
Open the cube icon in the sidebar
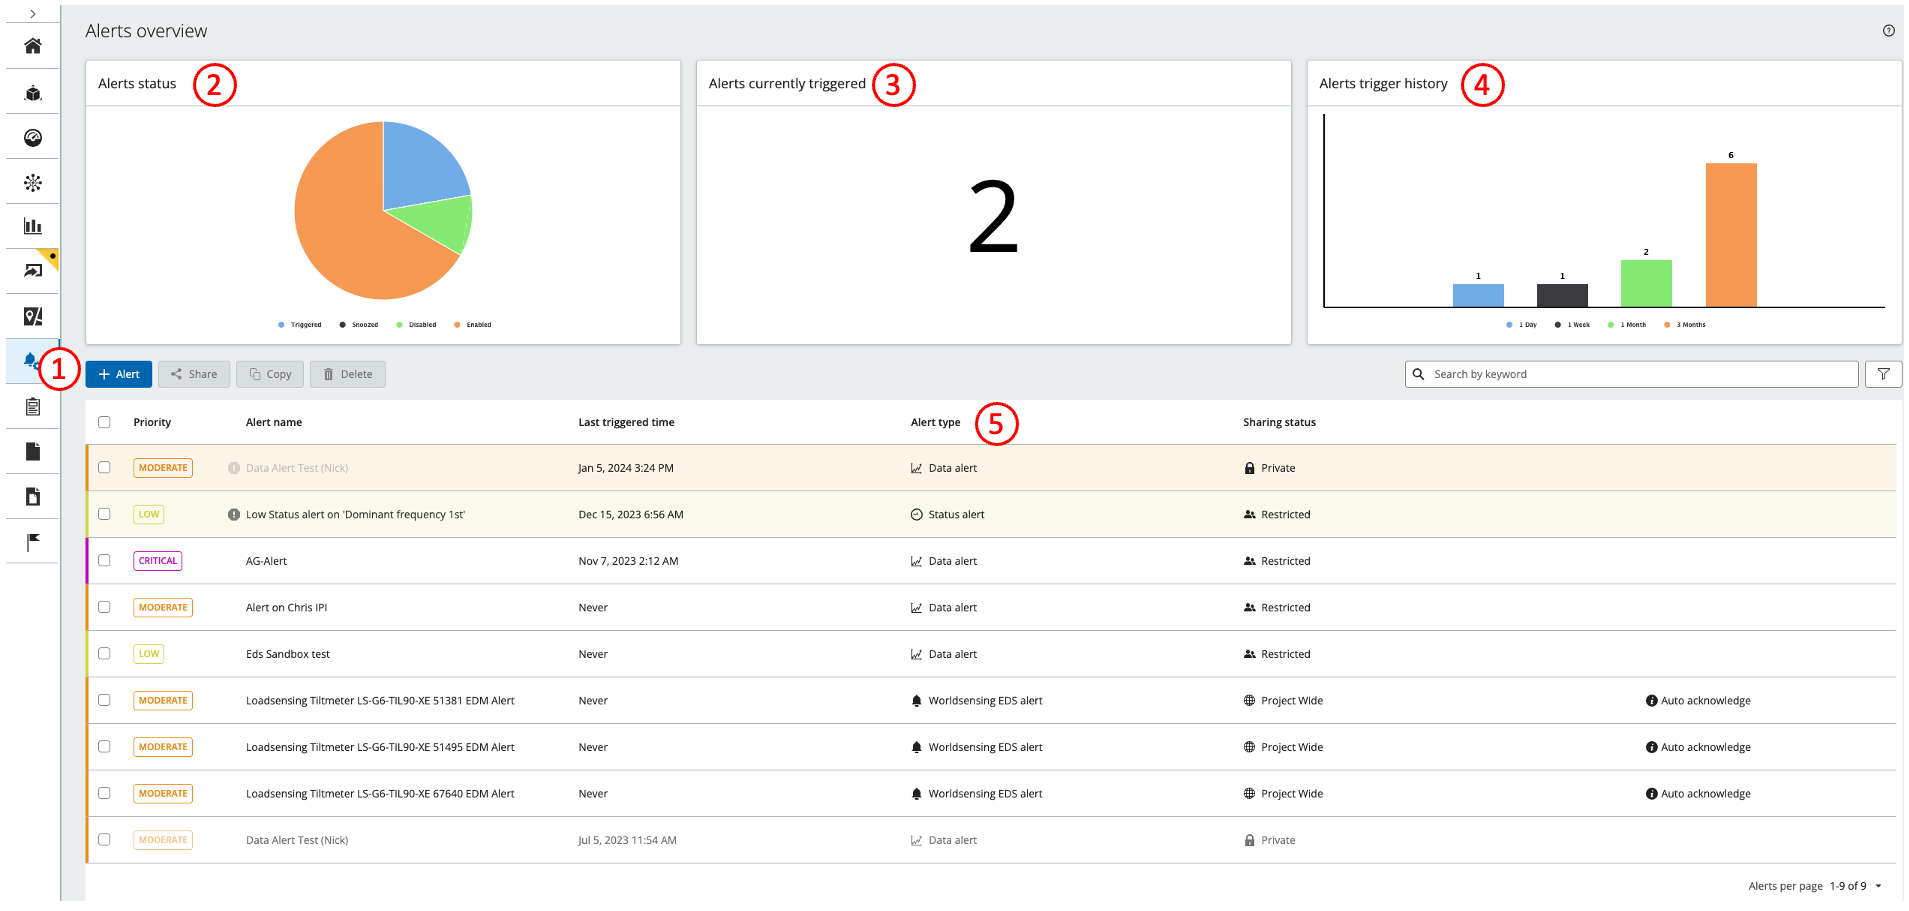tap(33, 94)
